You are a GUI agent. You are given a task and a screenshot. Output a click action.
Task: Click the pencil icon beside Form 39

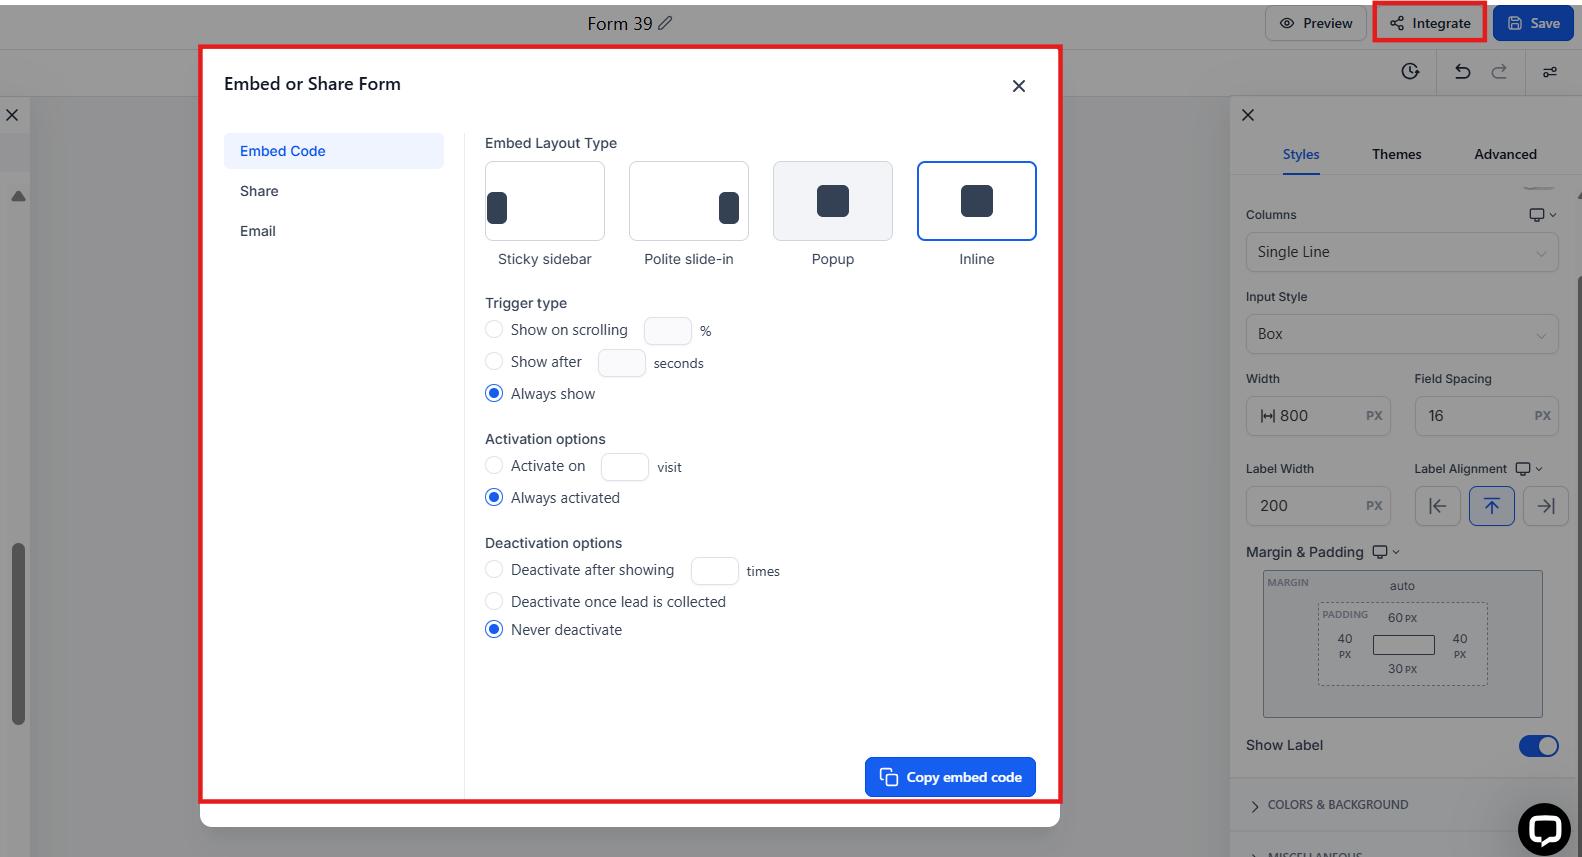click(x=665, y=23)
